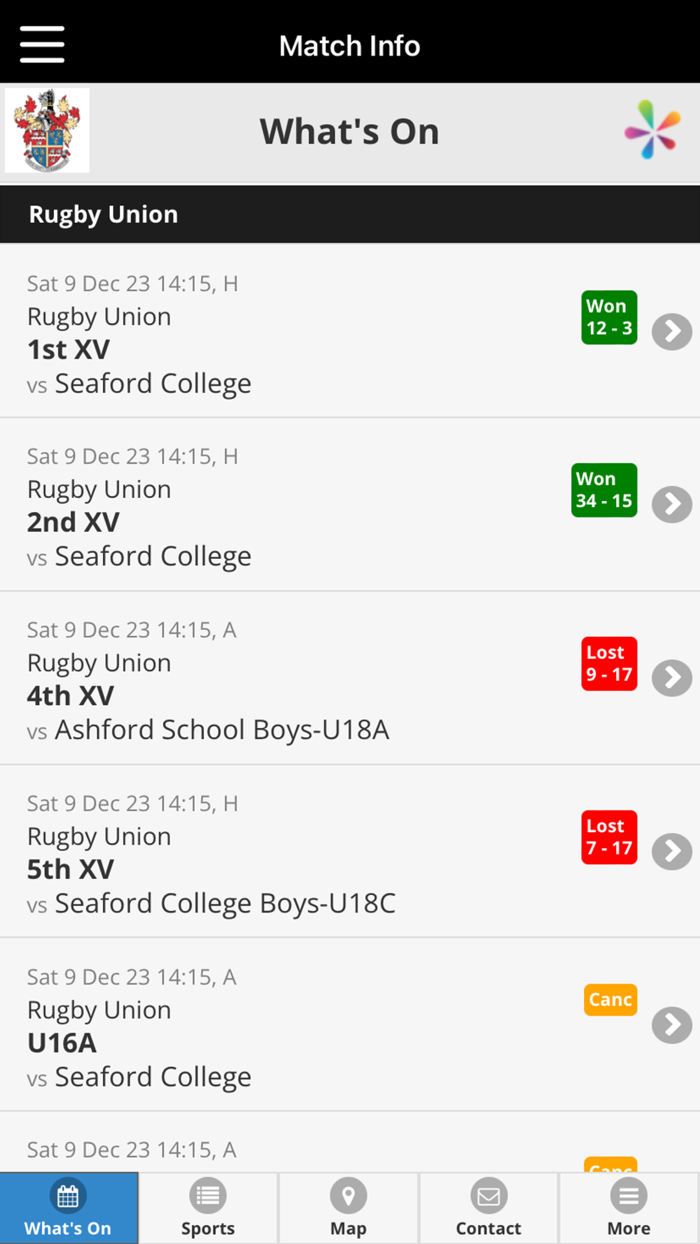Open the hamburger navigation menu
700x1244 pixels.
(x=41, y=43)
